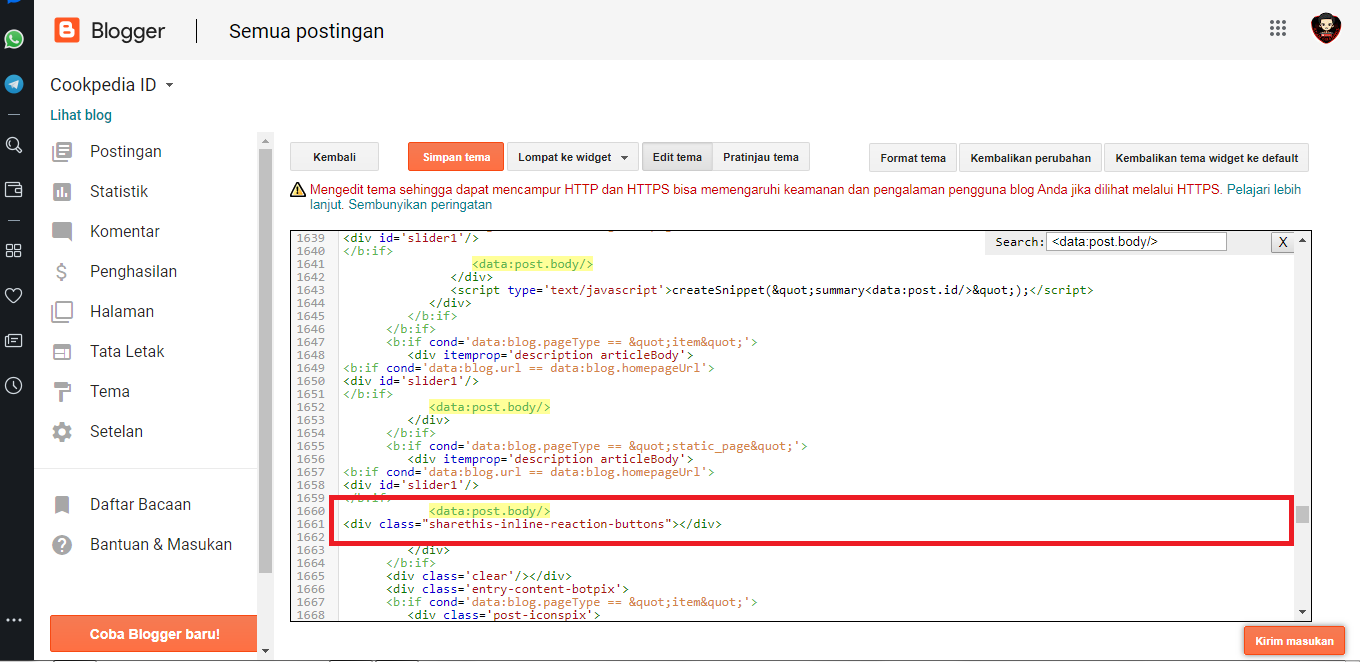Viewport: 1360px width, 662px height.
Task: Open the Google apps grid
Action: click(x=1277, y=28)
